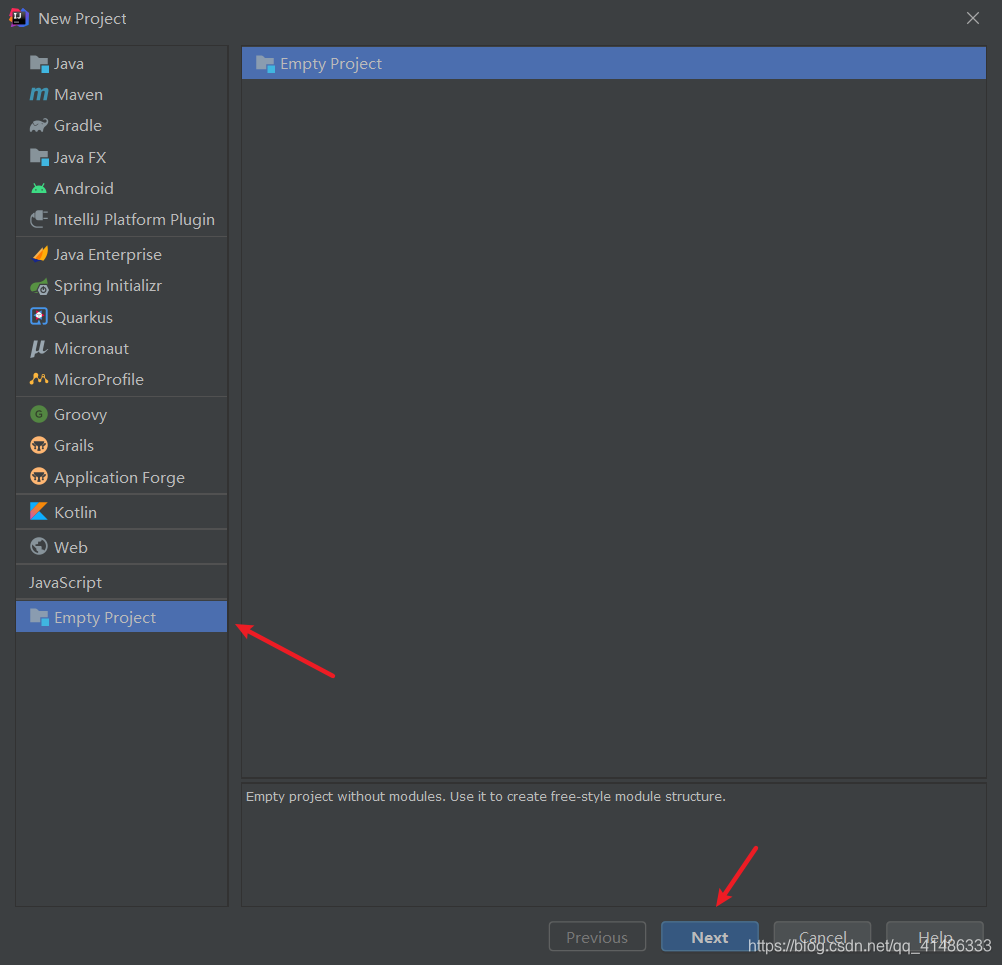This screenshot has height=965, width=1002.
Task: Choose the Java Enterprise icon
Action: point(39,254)
